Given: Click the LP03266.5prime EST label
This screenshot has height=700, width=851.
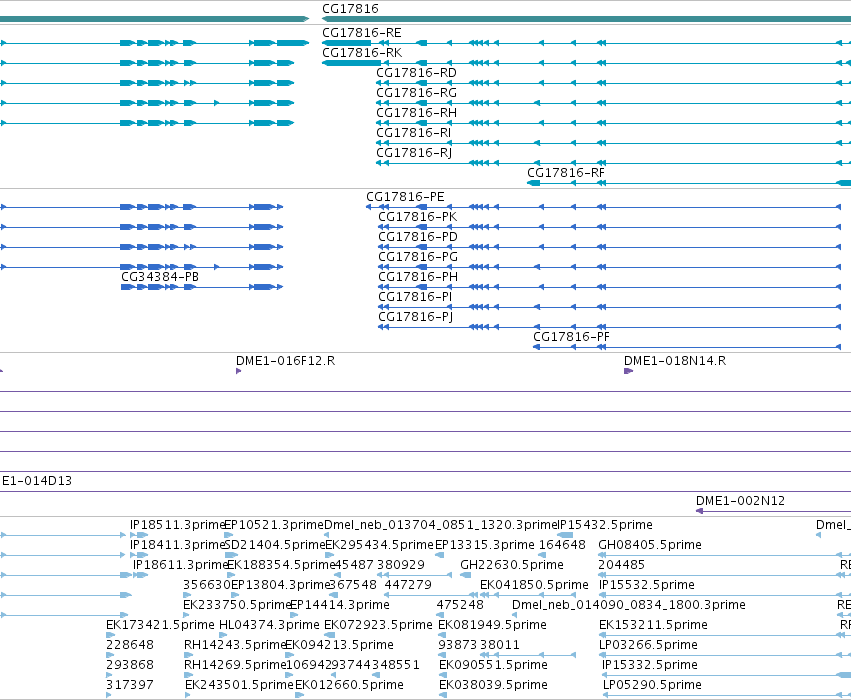Looking at the screenshot, I should pyautogui.click(x=649, y=645).
